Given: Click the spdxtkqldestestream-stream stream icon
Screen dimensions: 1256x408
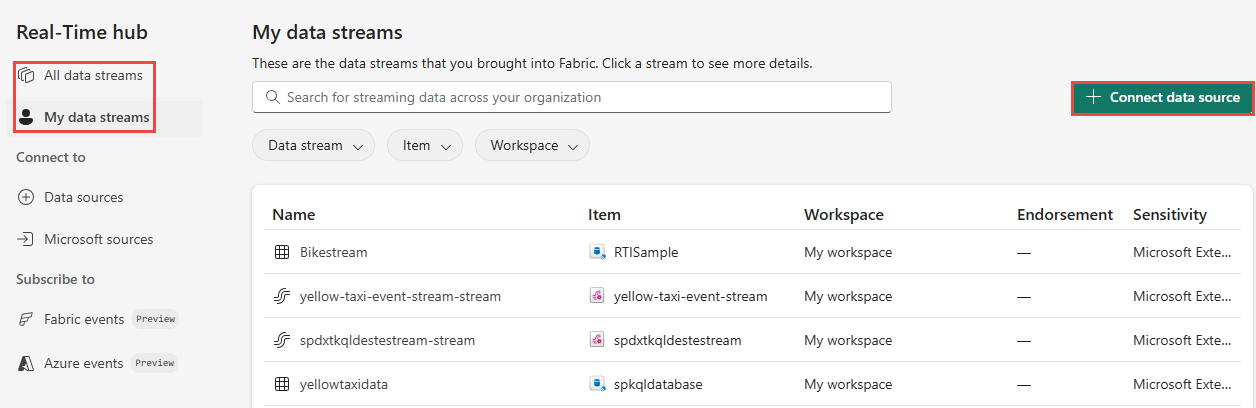Looking at the screenshot, I should (x=281, y=340).
